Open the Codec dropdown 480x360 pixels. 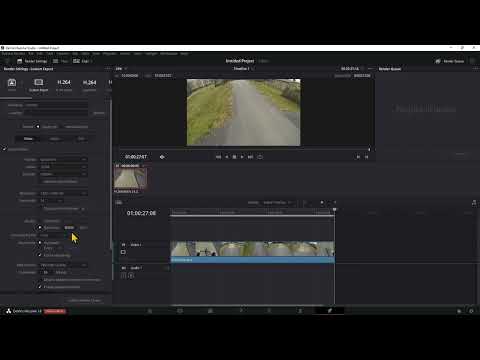click(x=63, y=167)
